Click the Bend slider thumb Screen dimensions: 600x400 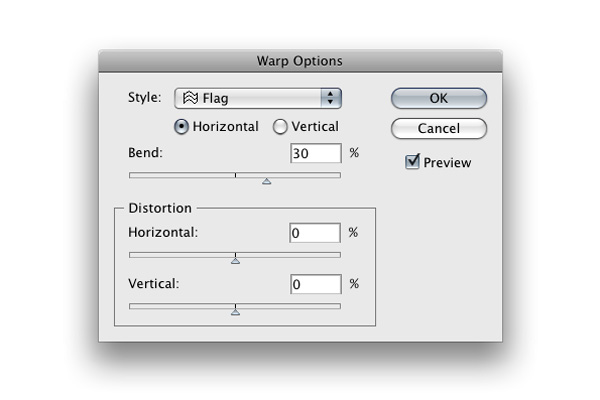click(x=267, y=181)
